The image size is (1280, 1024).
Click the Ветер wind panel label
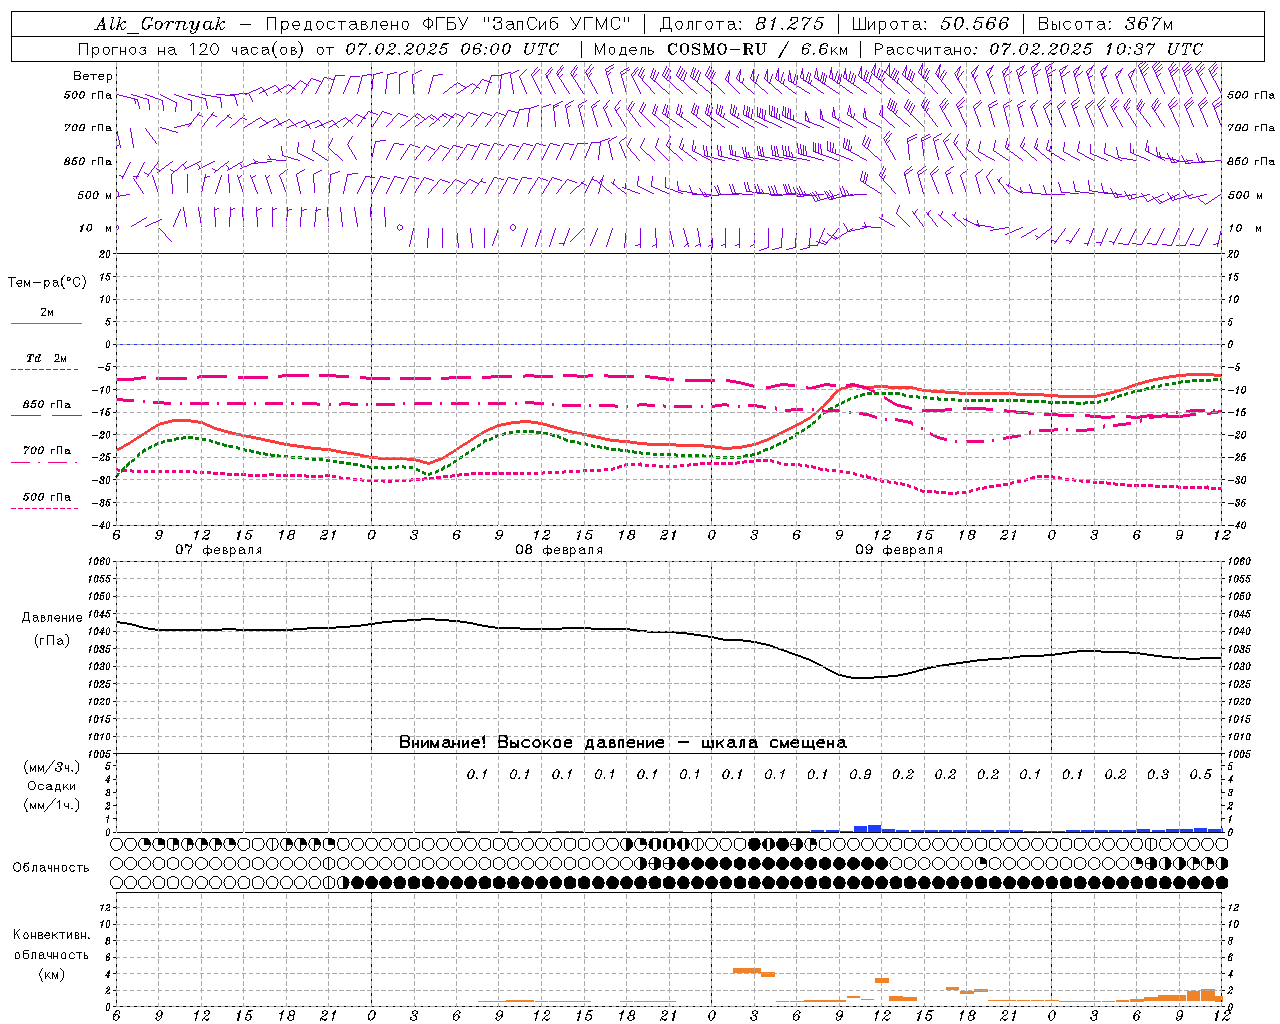[x=93, y=76]
